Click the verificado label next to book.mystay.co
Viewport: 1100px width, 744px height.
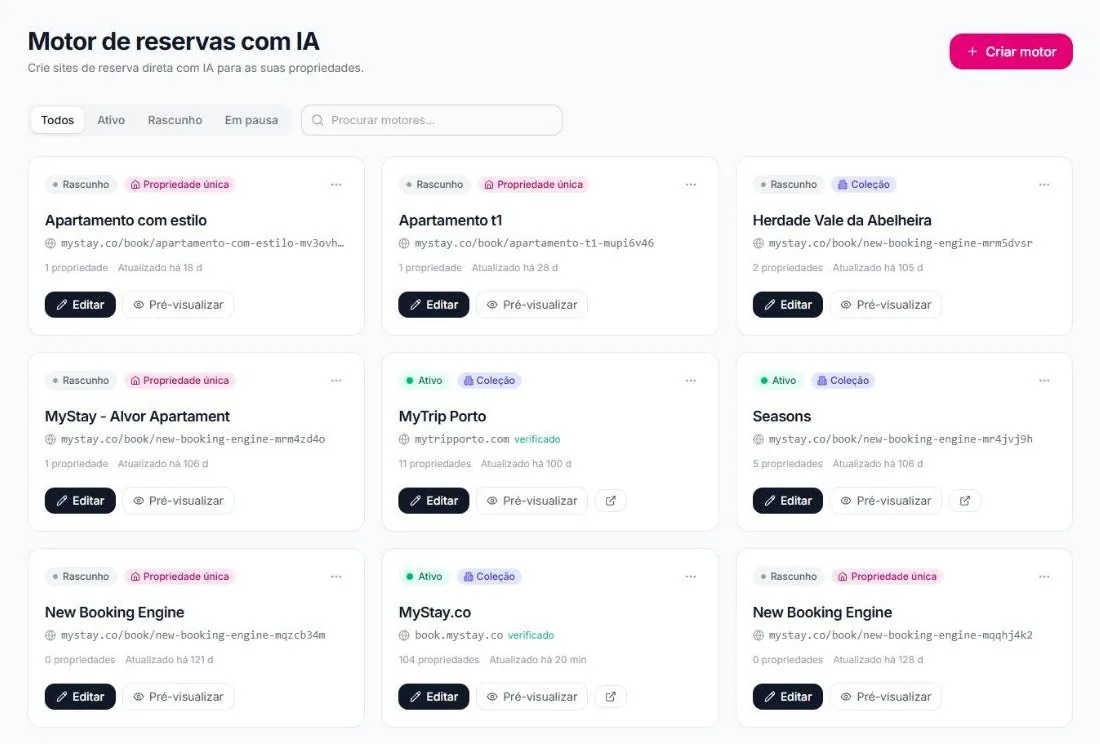click(531, 635)
